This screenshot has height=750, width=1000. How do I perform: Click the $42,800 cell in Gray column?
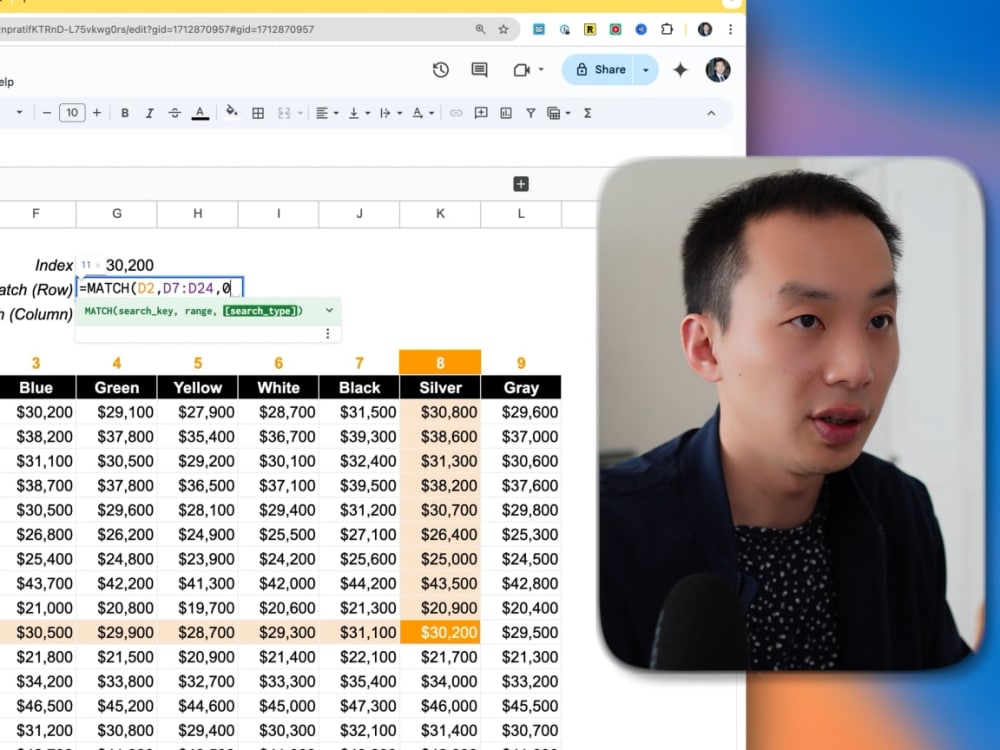pyautogui.click(x=521, y=583)
